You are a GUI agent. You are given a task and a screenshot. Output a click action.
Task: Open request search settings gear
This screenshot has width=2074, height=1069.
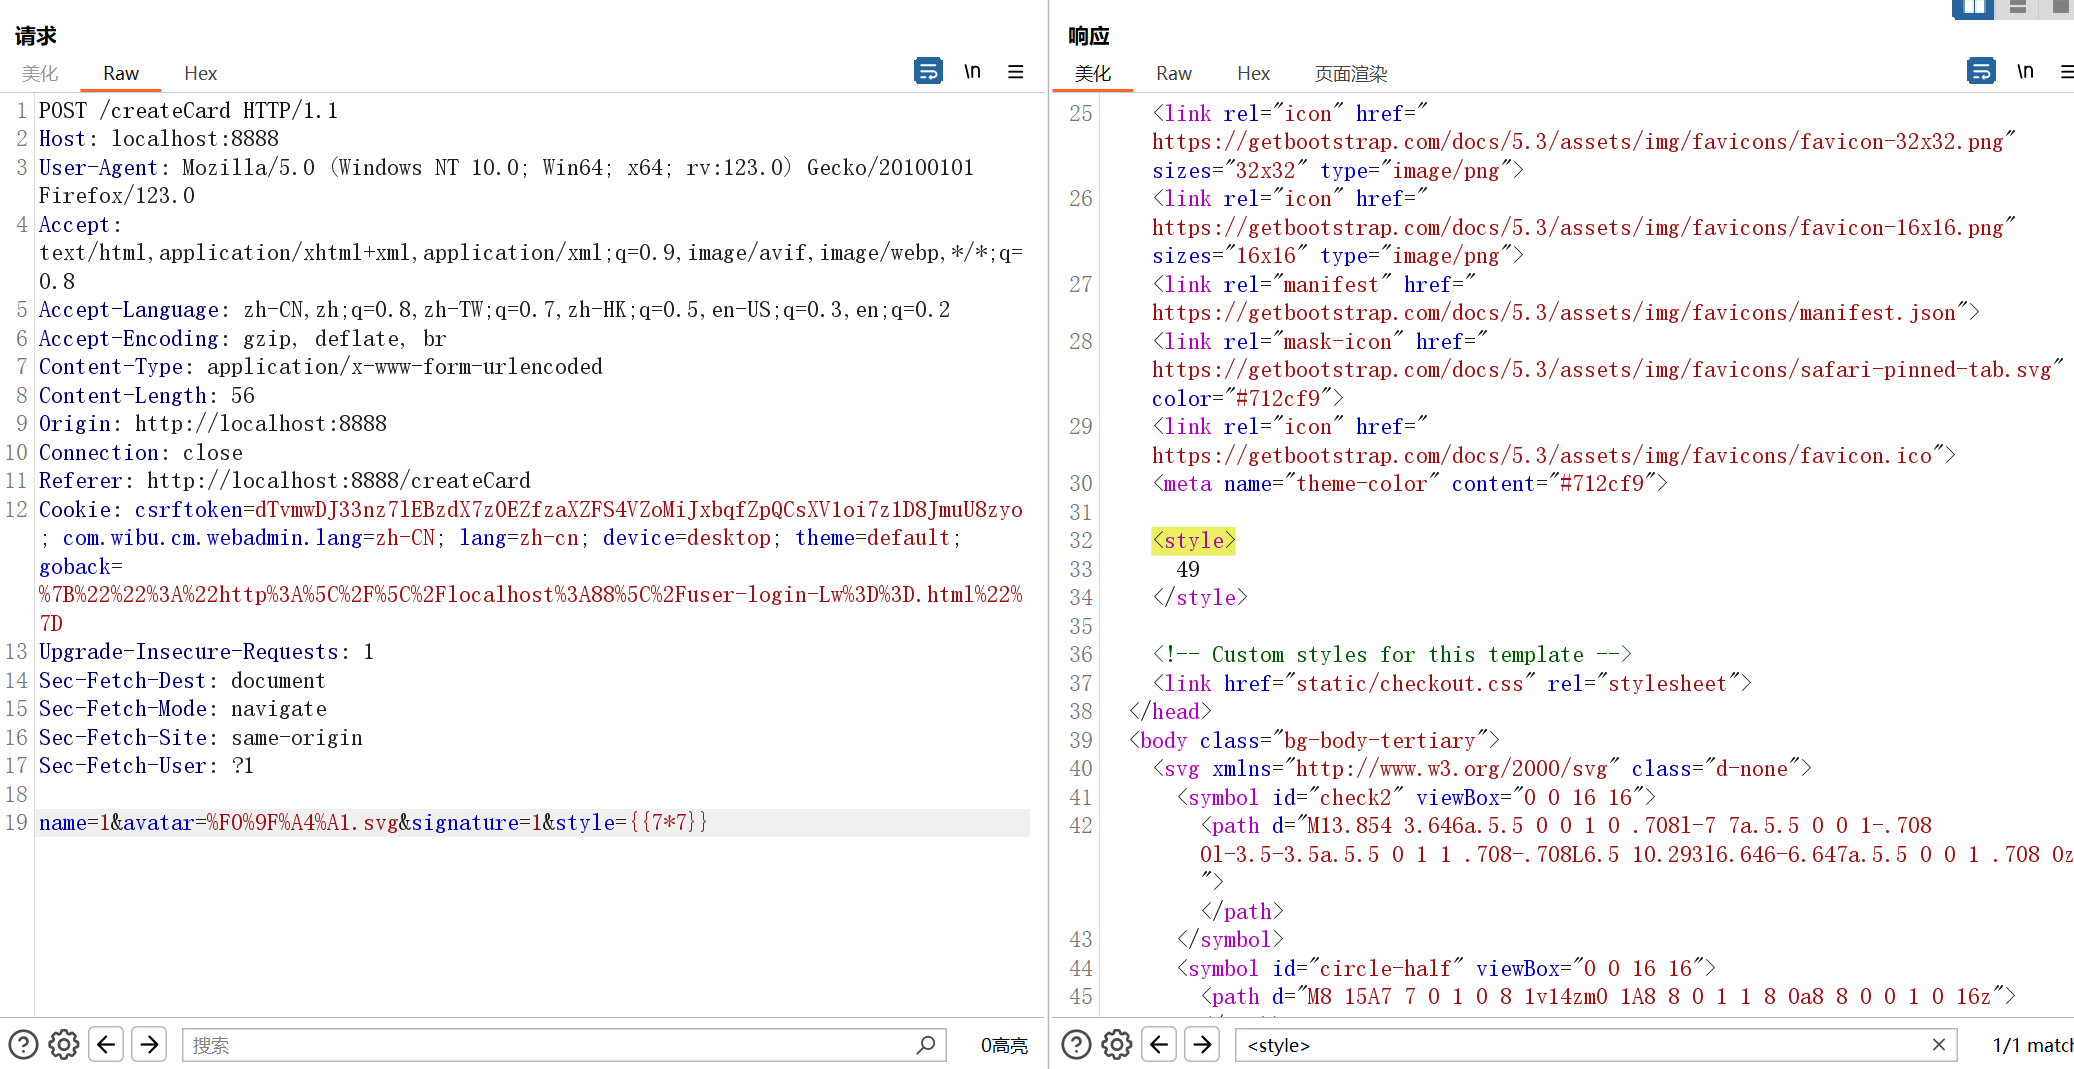pos(64,1045)
